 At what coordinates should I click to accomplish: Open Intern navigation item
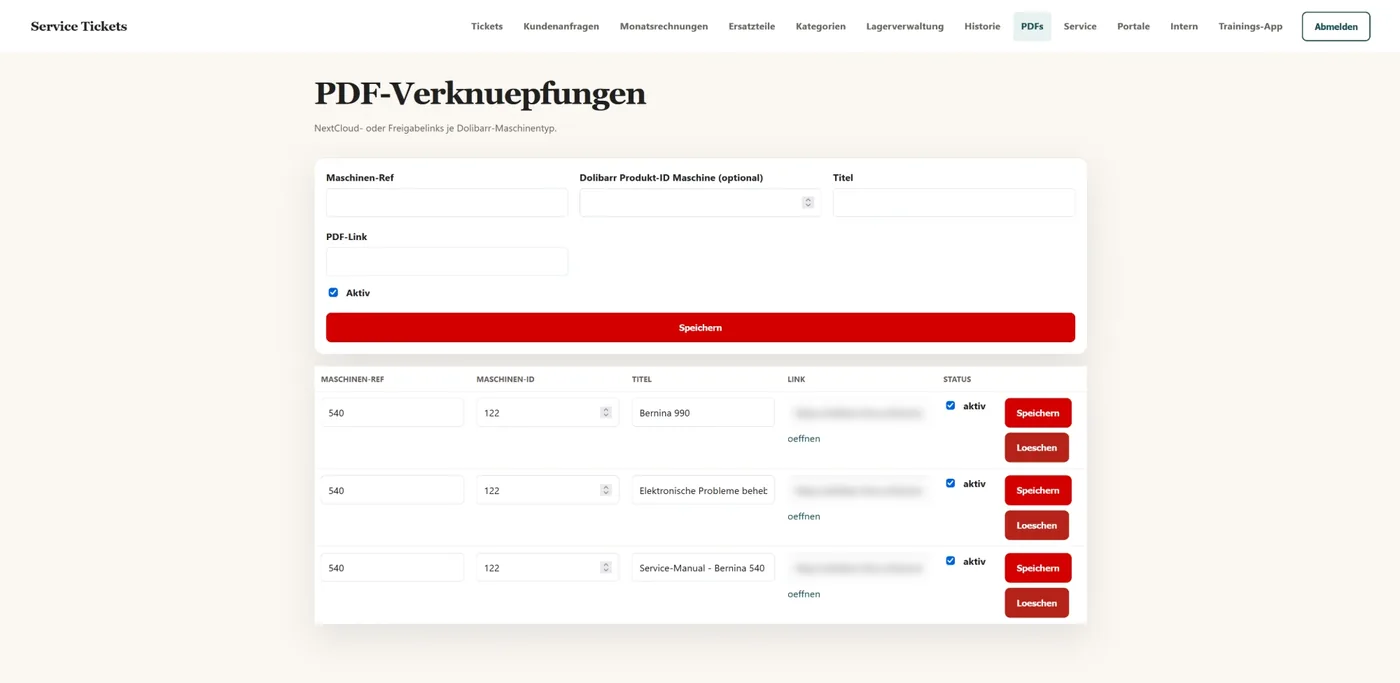(x=1184, y=26)
